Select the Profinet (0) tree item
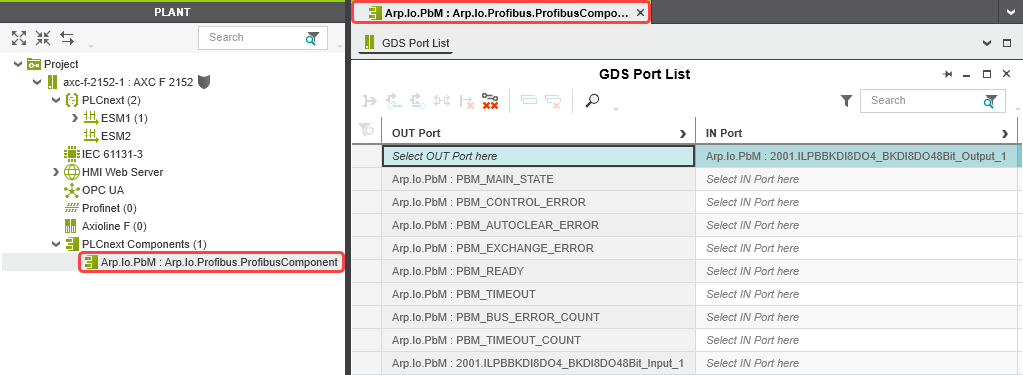The width and height of the screenshot is (1023, 375). tap(109, 209)
